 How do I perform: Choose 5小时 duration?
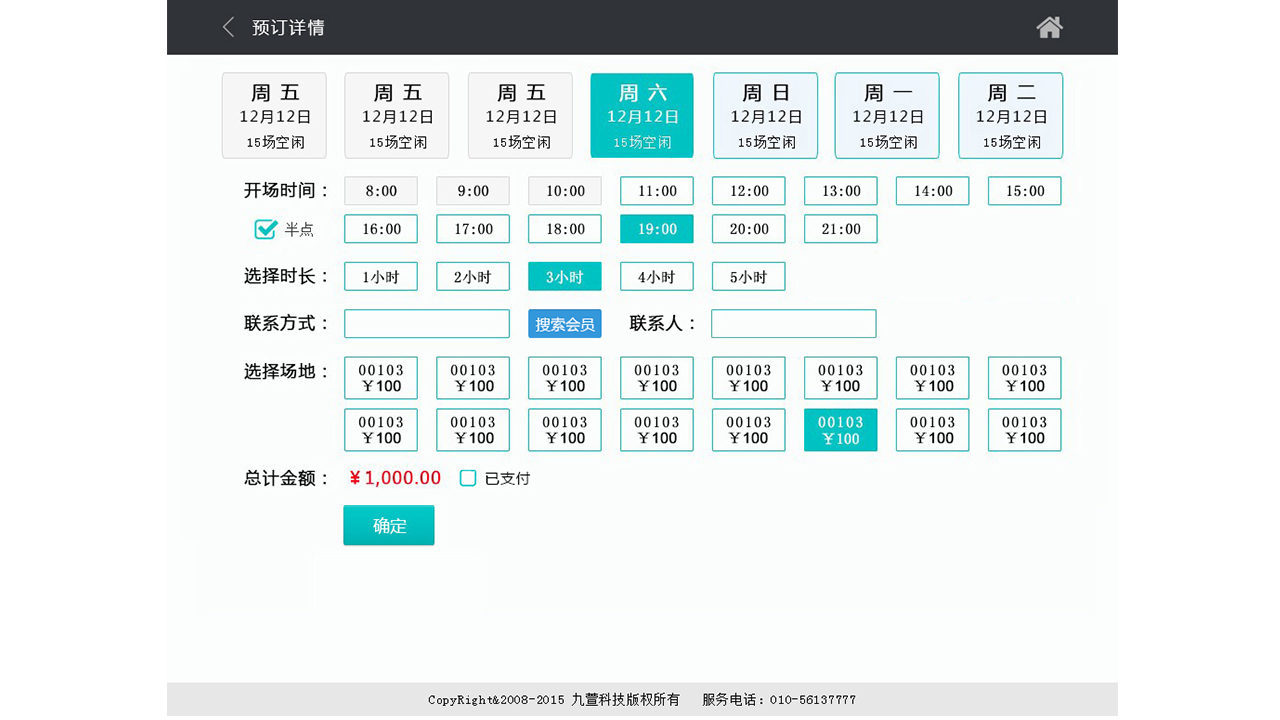pos(749,276)
